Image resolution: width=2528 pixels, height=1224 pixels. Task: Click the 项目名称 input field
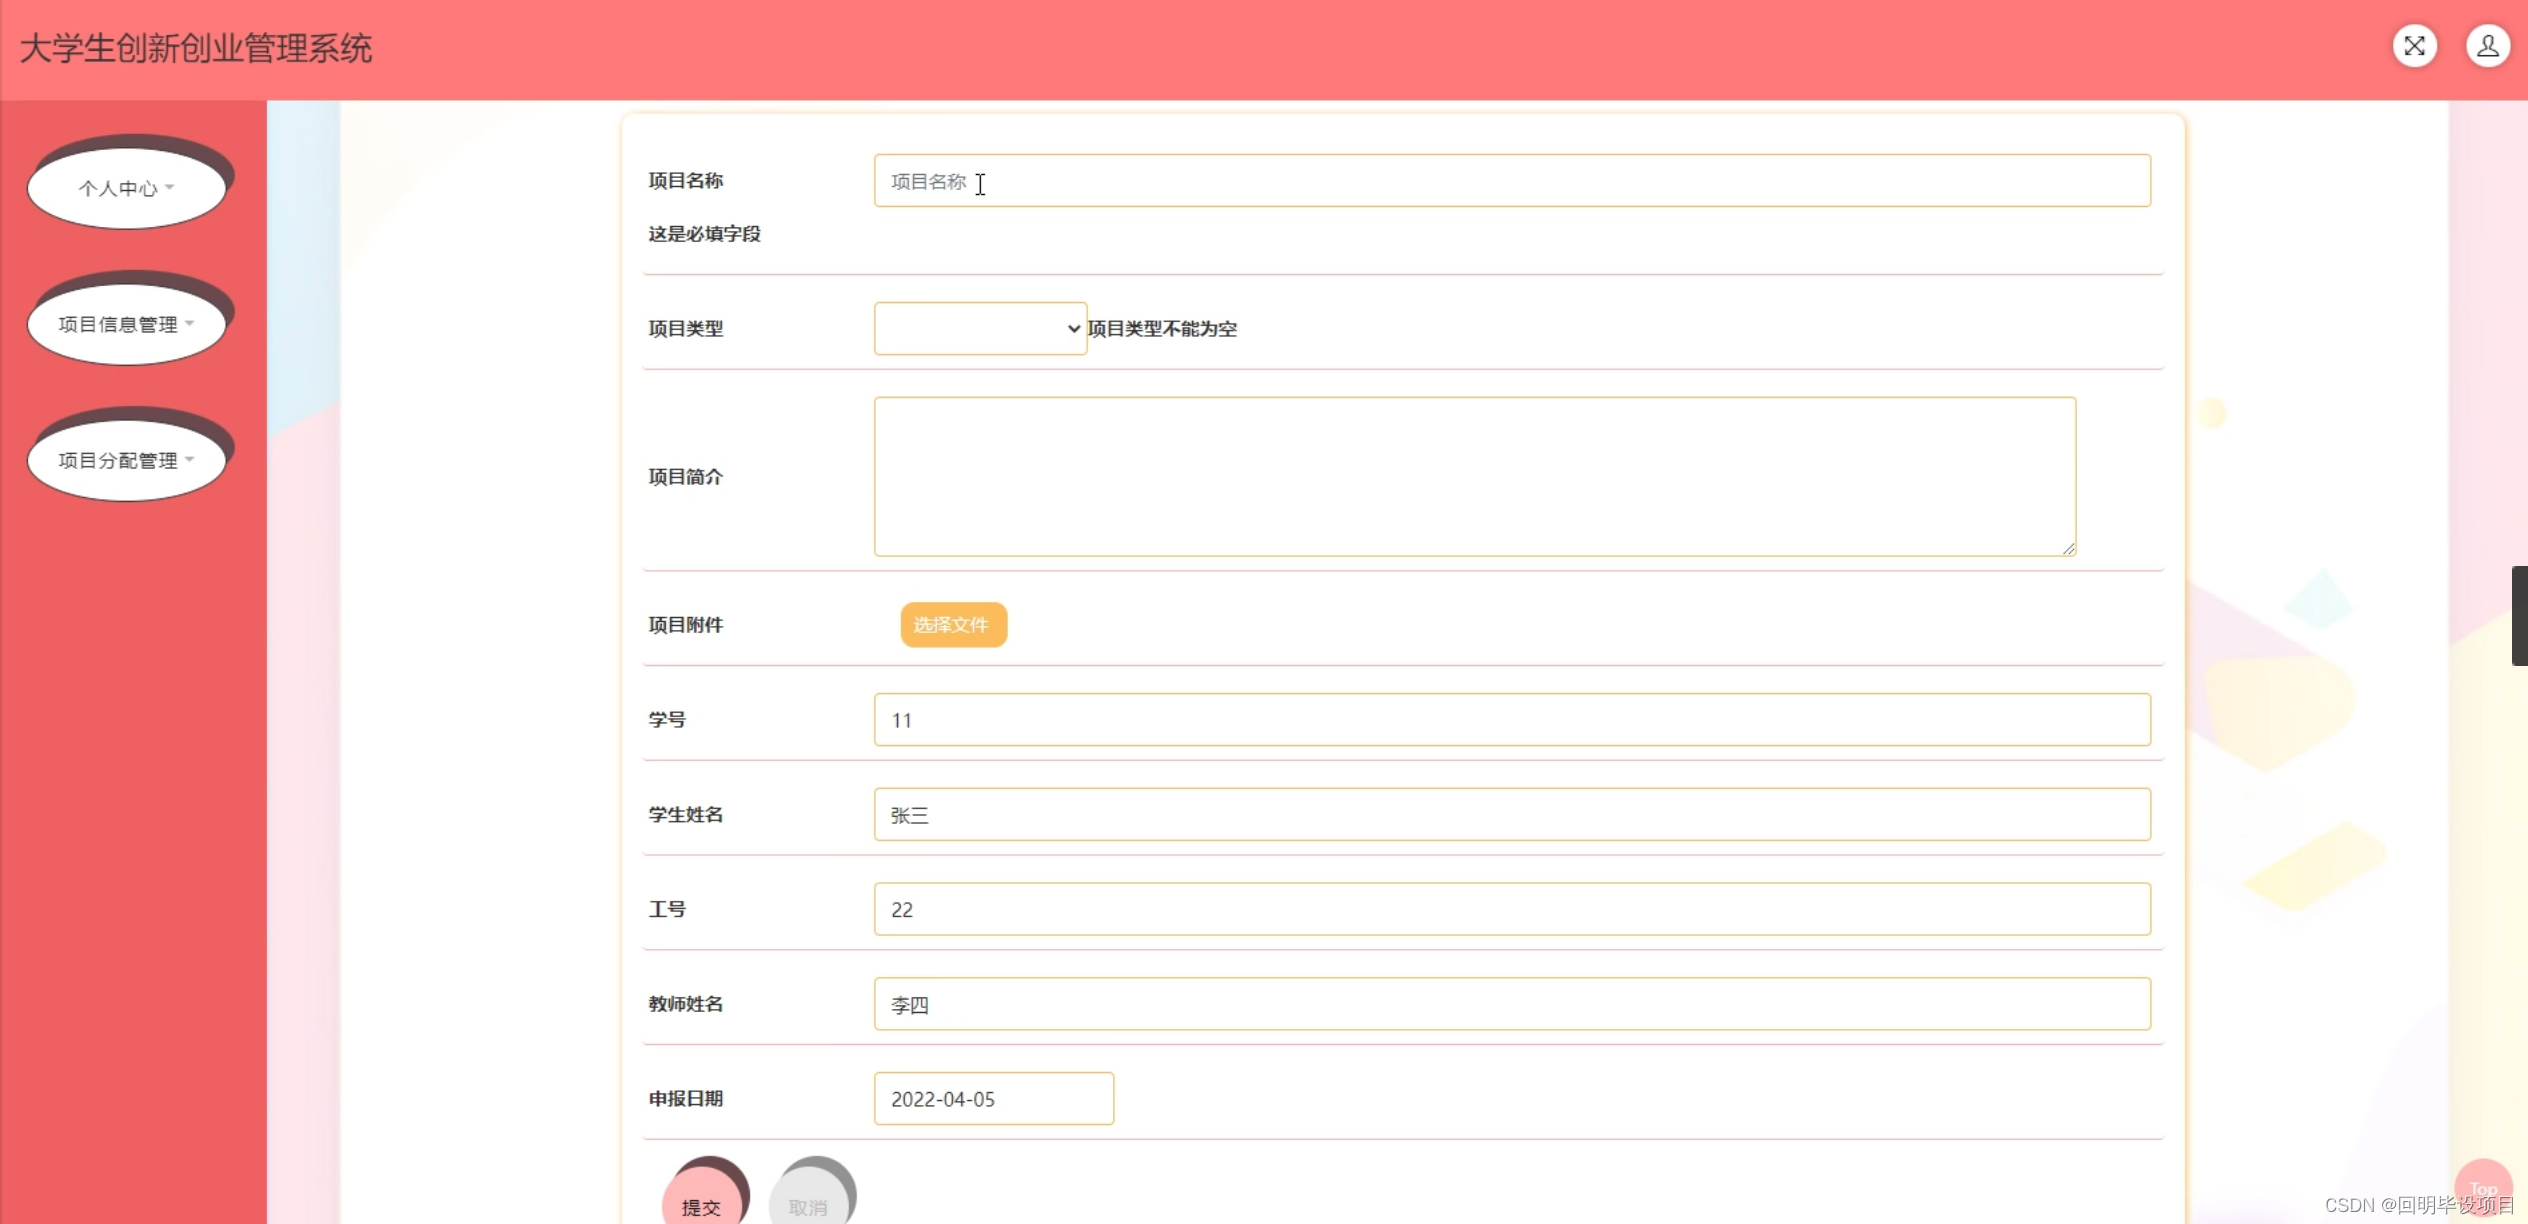[1511, 181]
